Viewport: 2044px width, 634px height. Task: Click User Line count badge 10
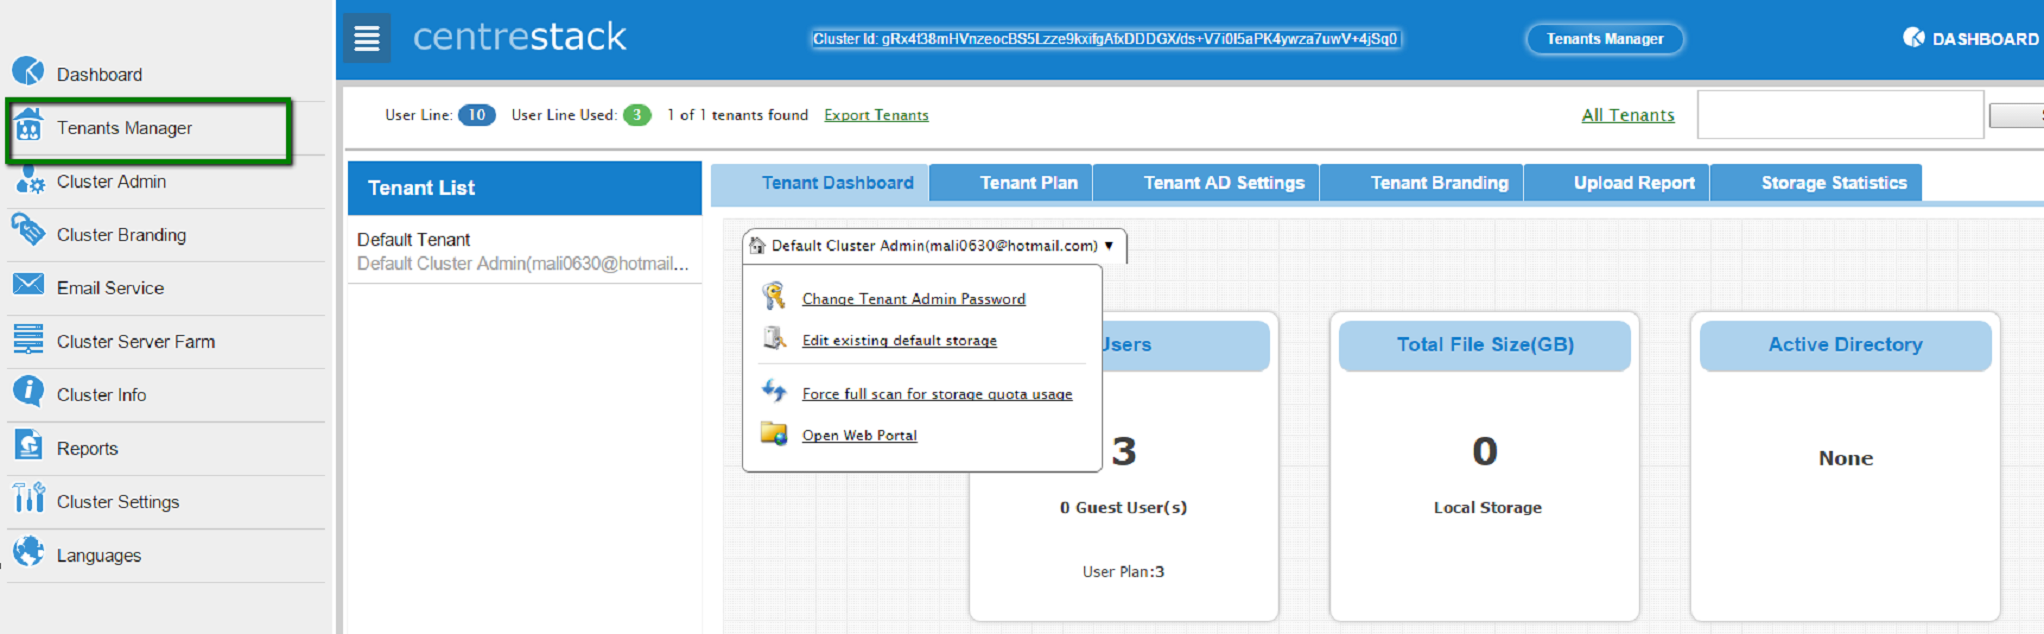(x=477, y=115)
